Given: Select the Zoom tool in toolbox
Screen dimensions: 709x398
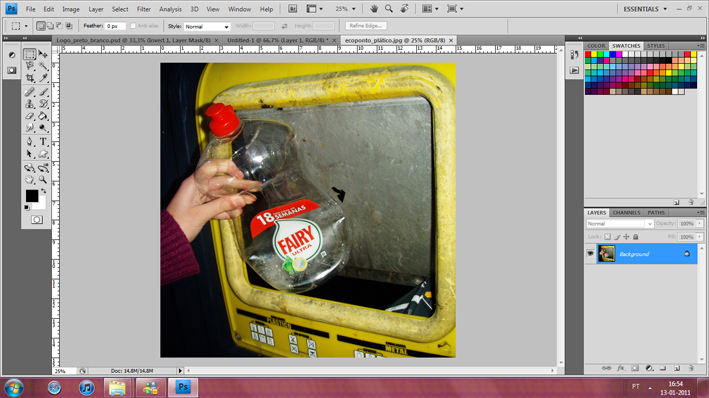Looking at the screenshot, I should click(x=43, y=180).
